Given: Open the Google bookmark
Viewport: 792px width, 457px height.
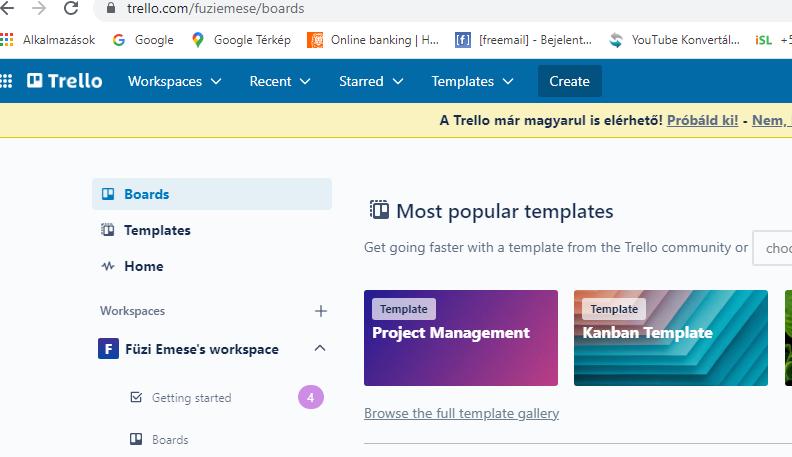Looking at the screenshot, I should tap(143, 40).
